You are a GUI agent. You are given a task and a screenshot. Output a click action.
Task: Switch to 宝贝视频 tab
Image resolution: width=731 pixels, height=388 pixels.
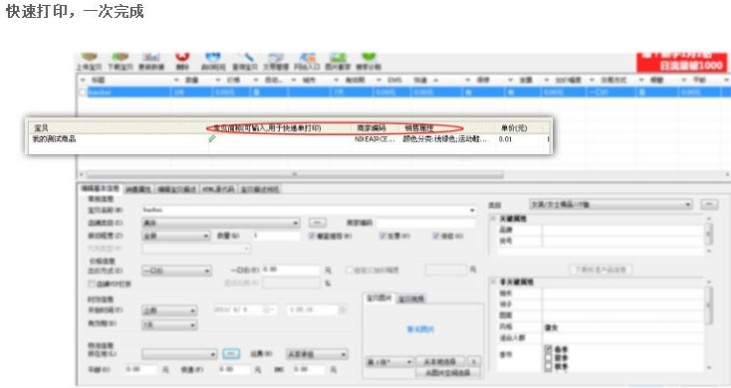(411, 298)
